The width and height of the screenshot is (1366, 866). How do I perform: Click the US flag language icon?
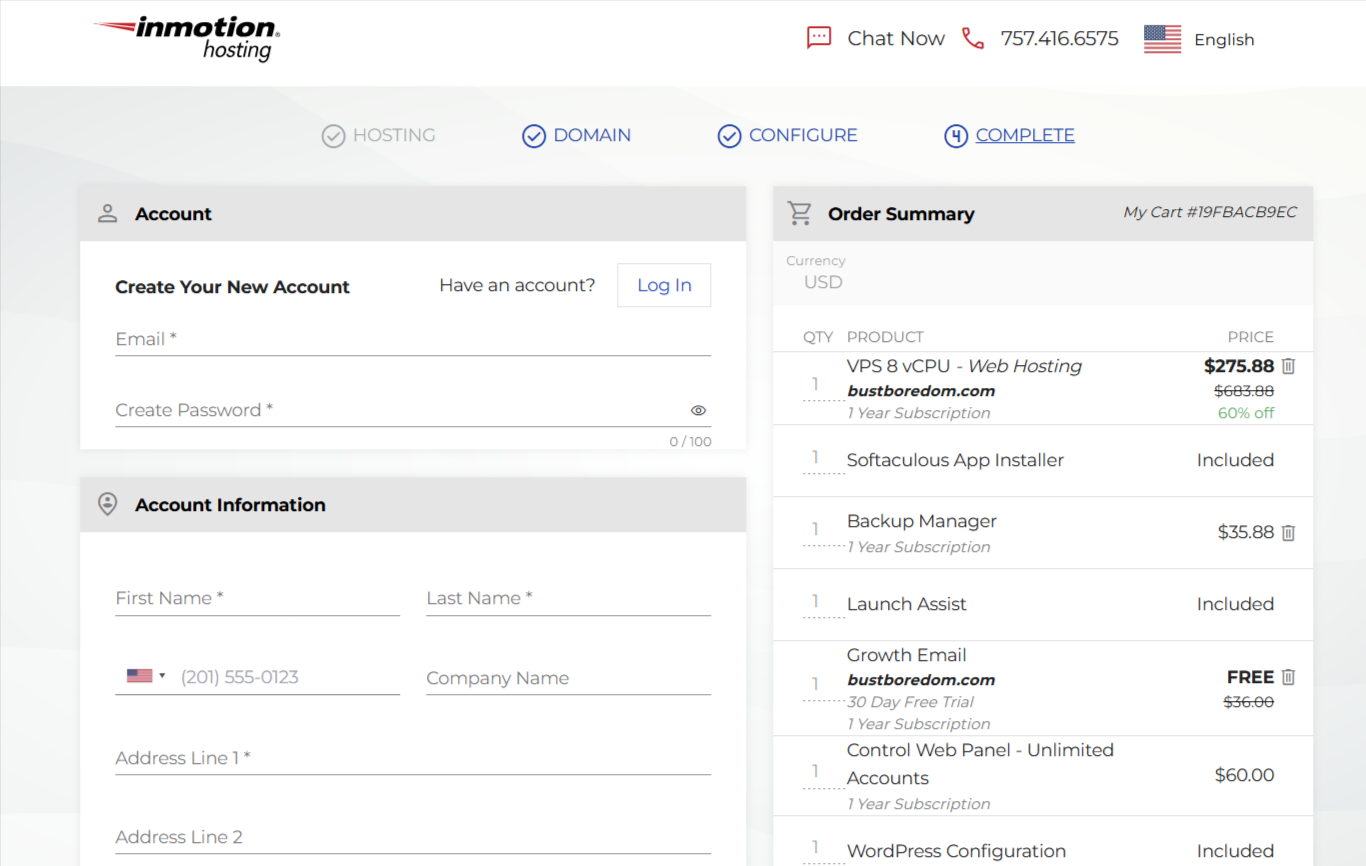[x=1162, y=39]
